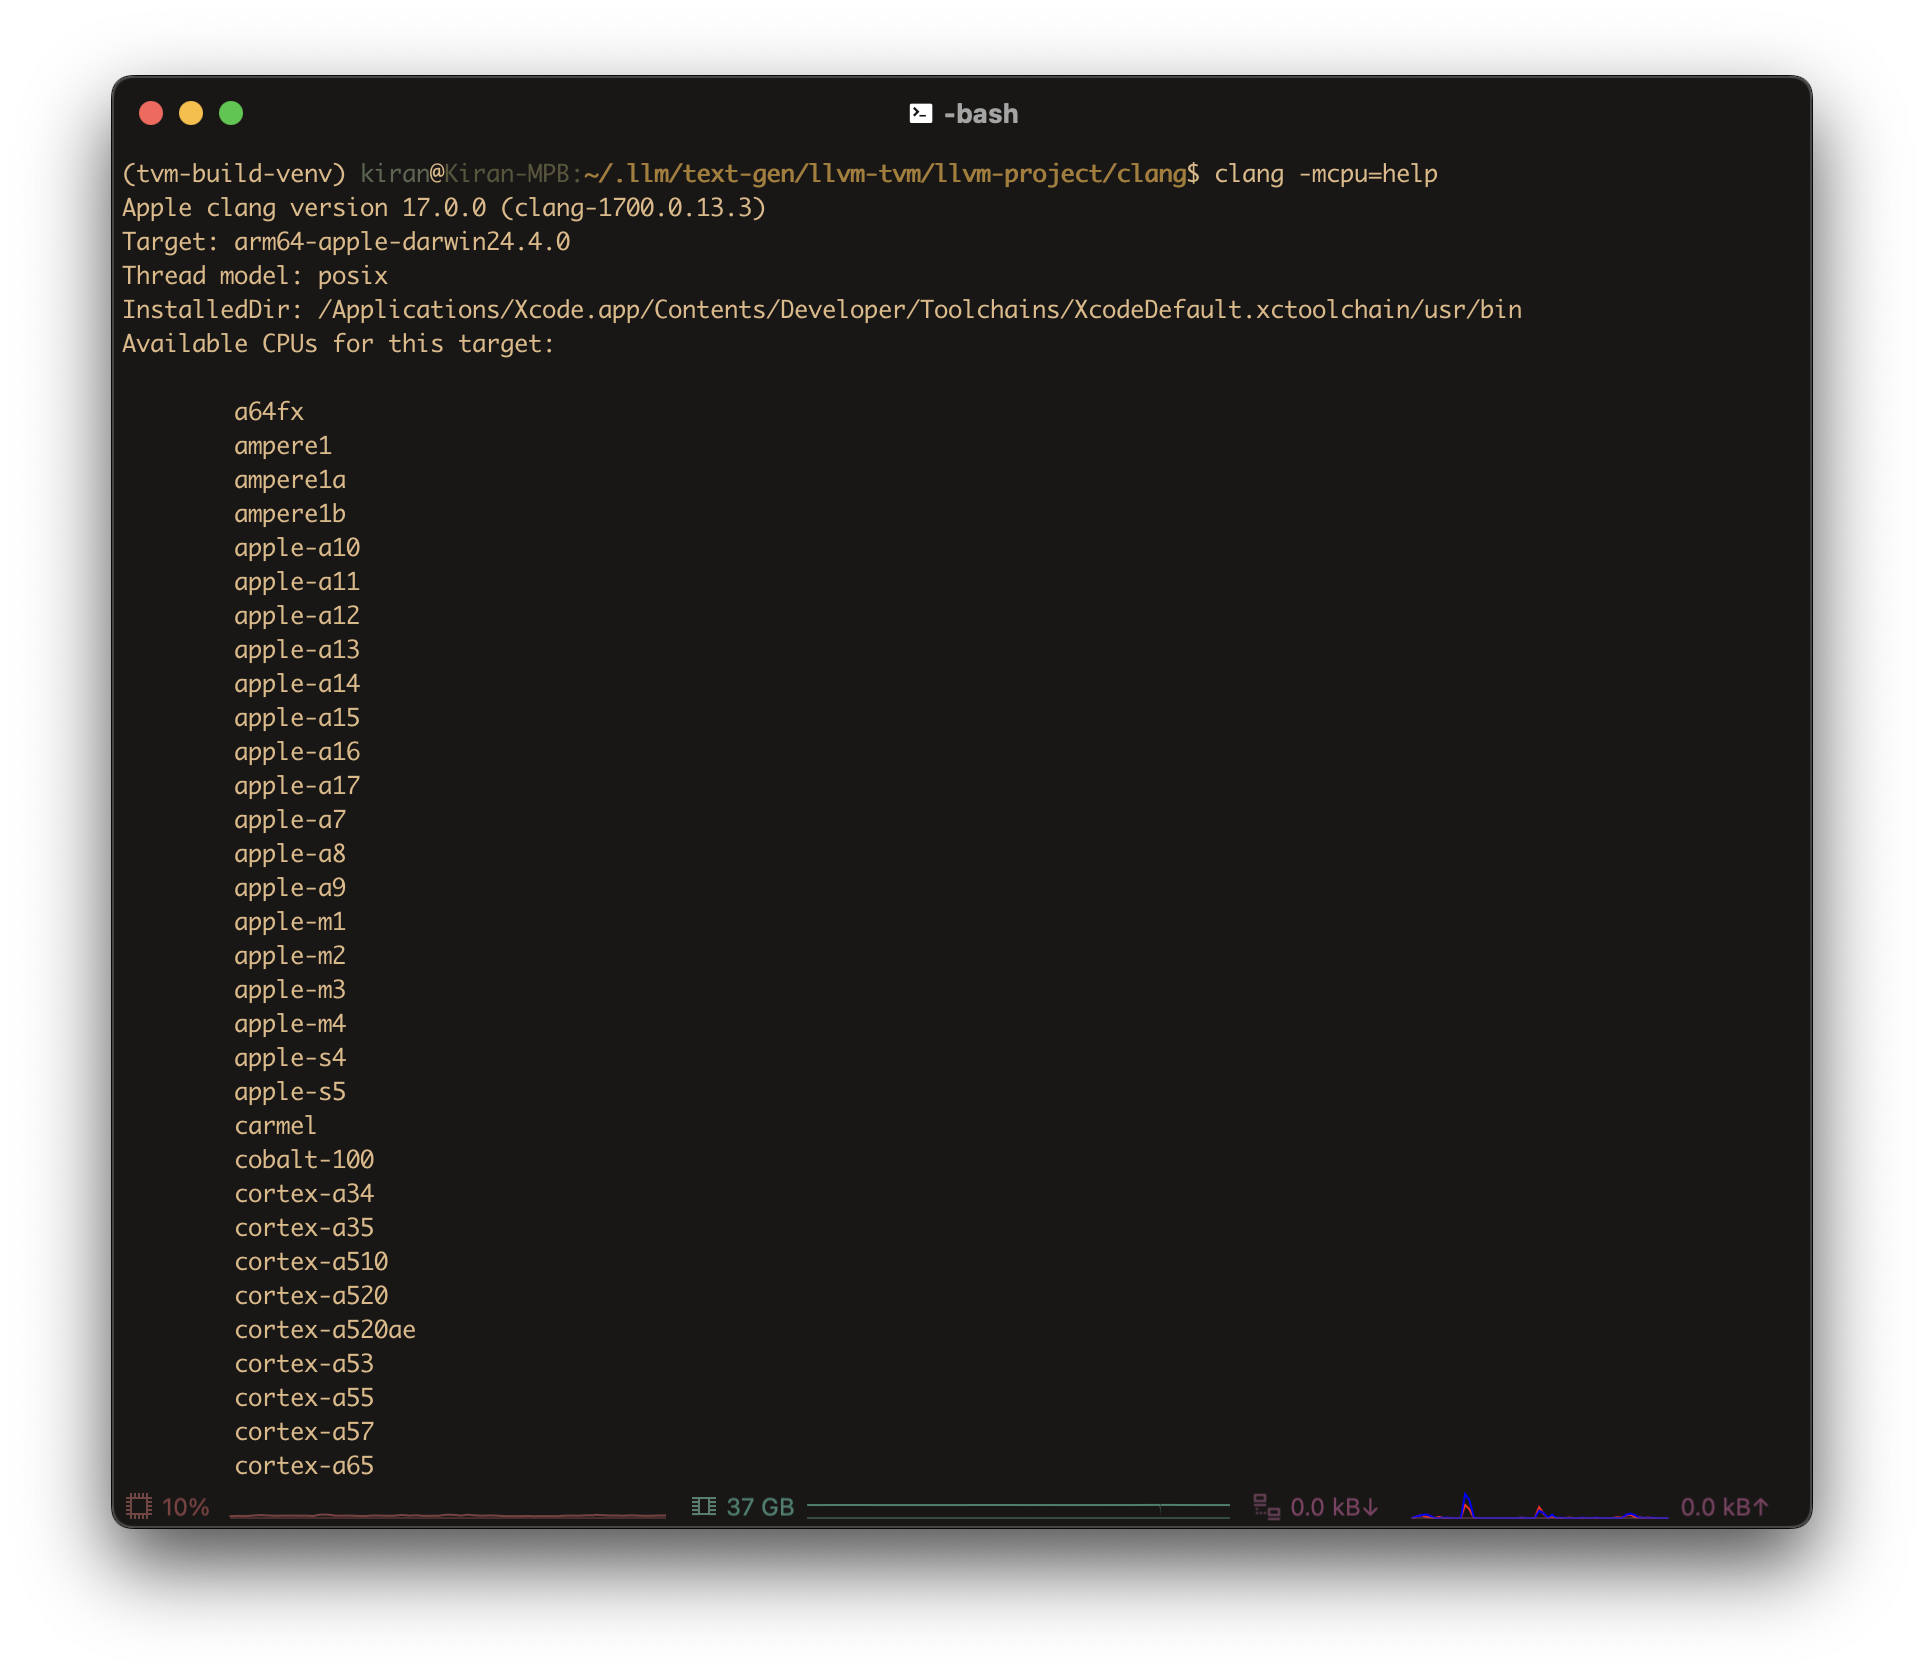Click the CPU chip icon in status bar

coord(138,1506)
